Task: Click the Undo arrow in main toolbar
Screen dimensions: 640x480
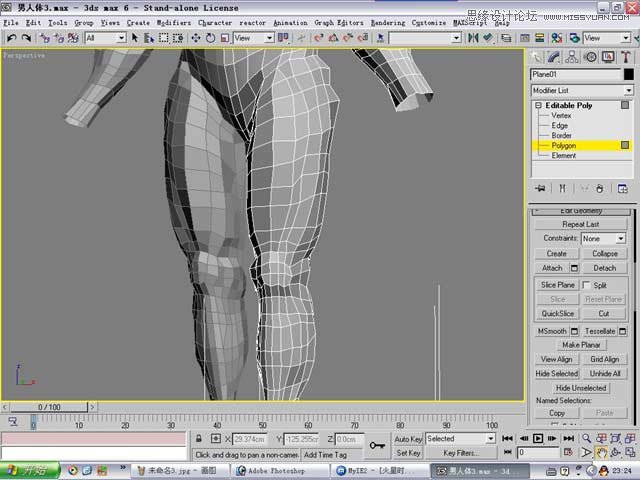Action: [11, 38]
